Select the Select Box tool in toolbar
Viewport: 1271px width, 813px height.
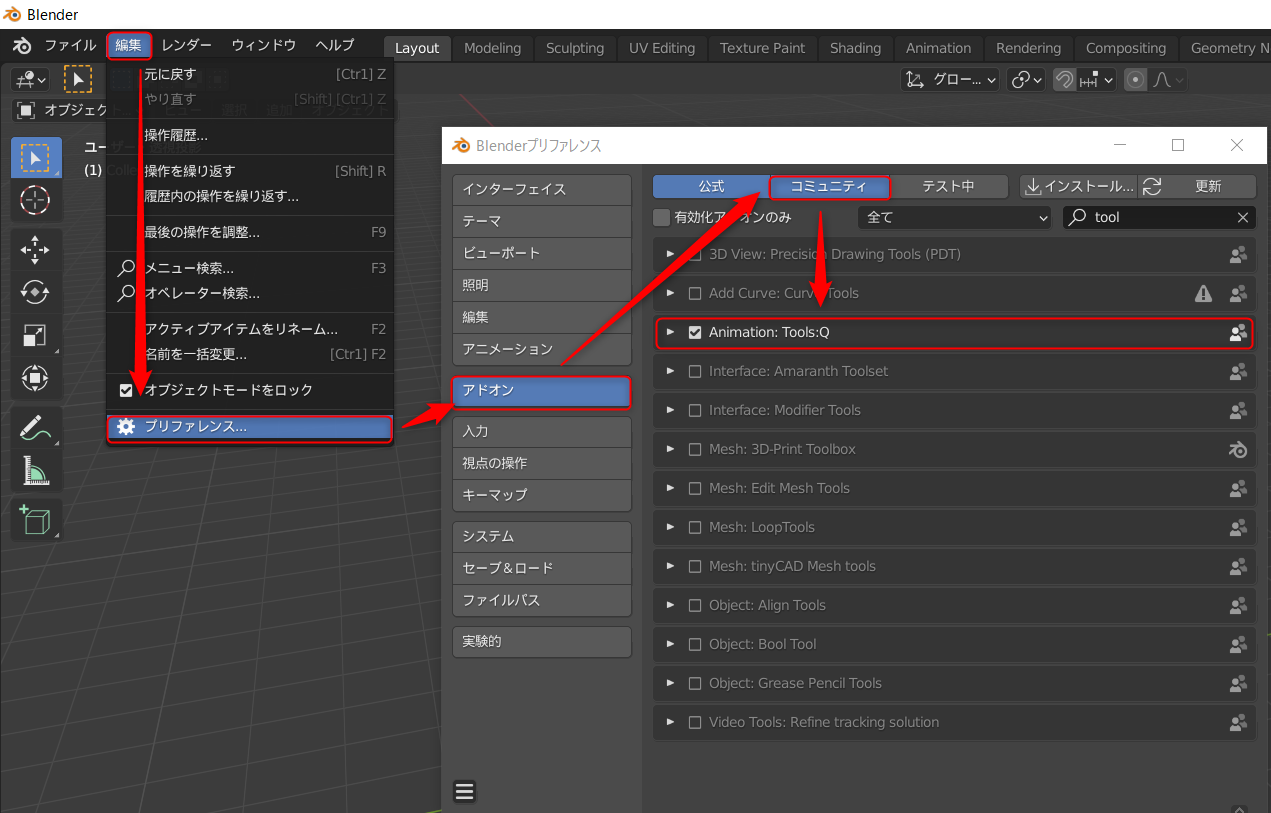pos(36,158)
